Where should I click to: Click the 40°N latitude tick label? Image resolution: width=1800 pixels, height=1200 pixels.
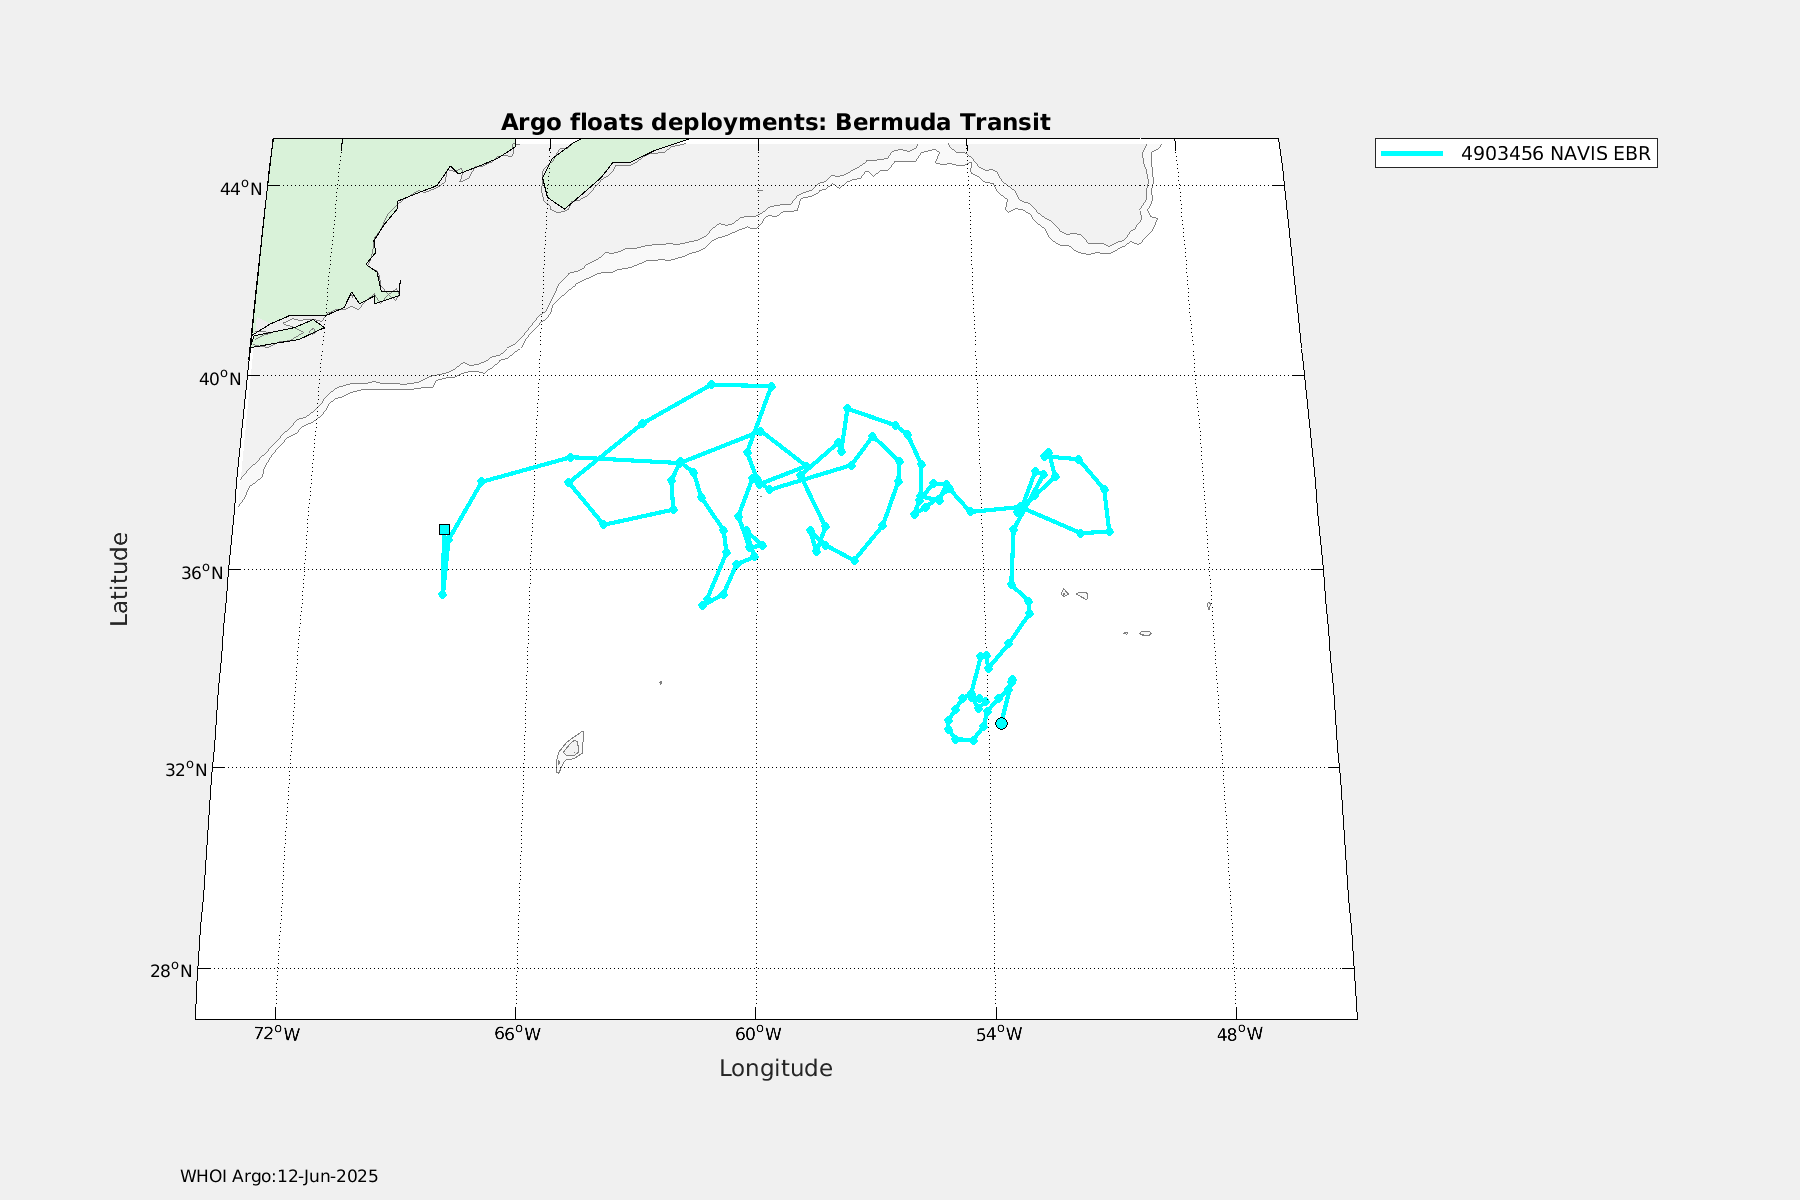pos(220,378)
